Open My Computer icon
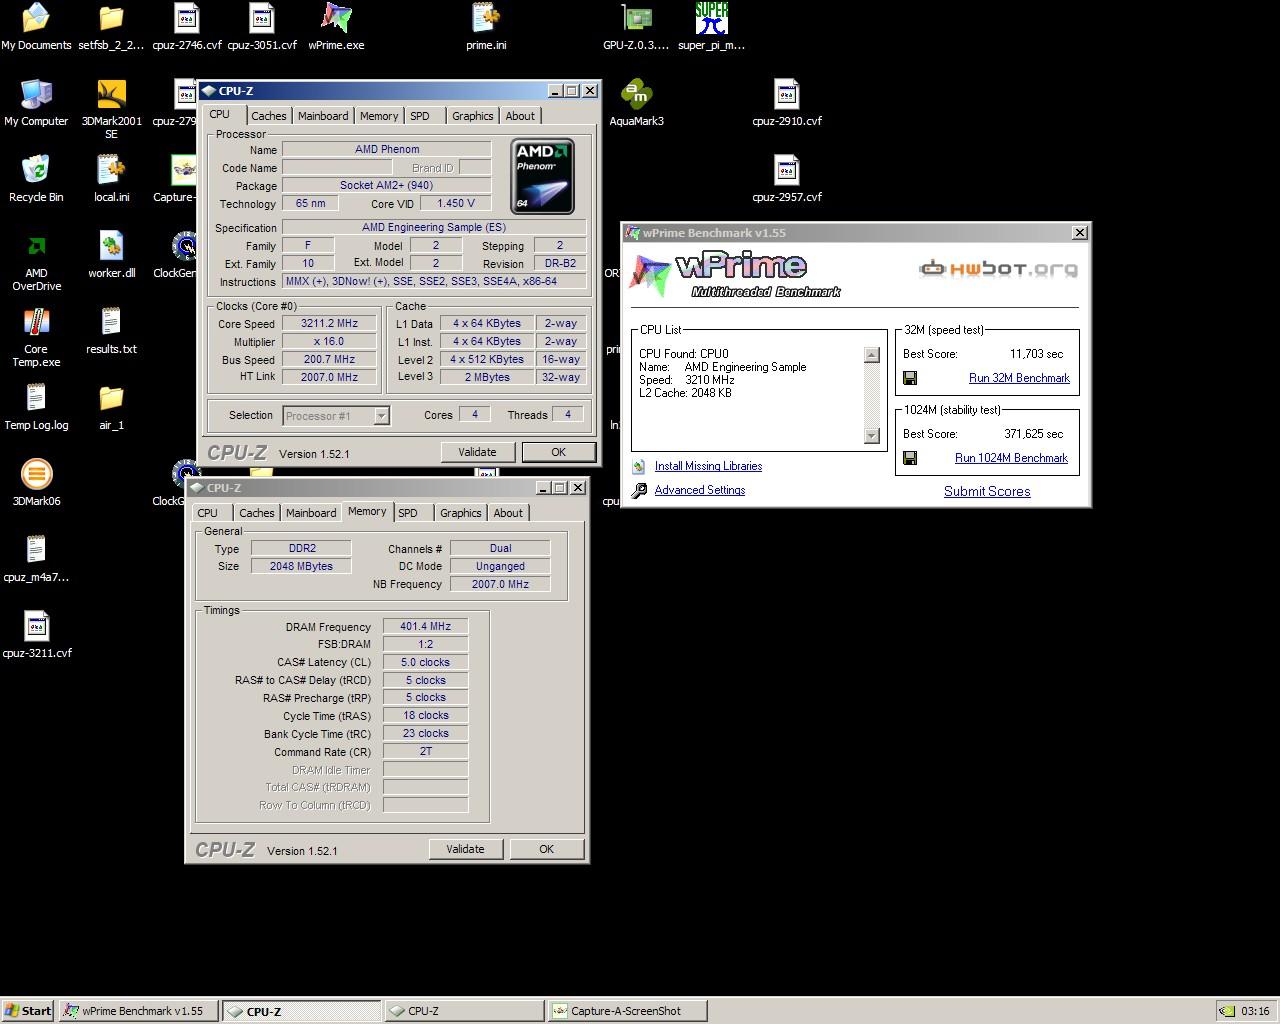1280x1024 pixels. coord(36,103)
